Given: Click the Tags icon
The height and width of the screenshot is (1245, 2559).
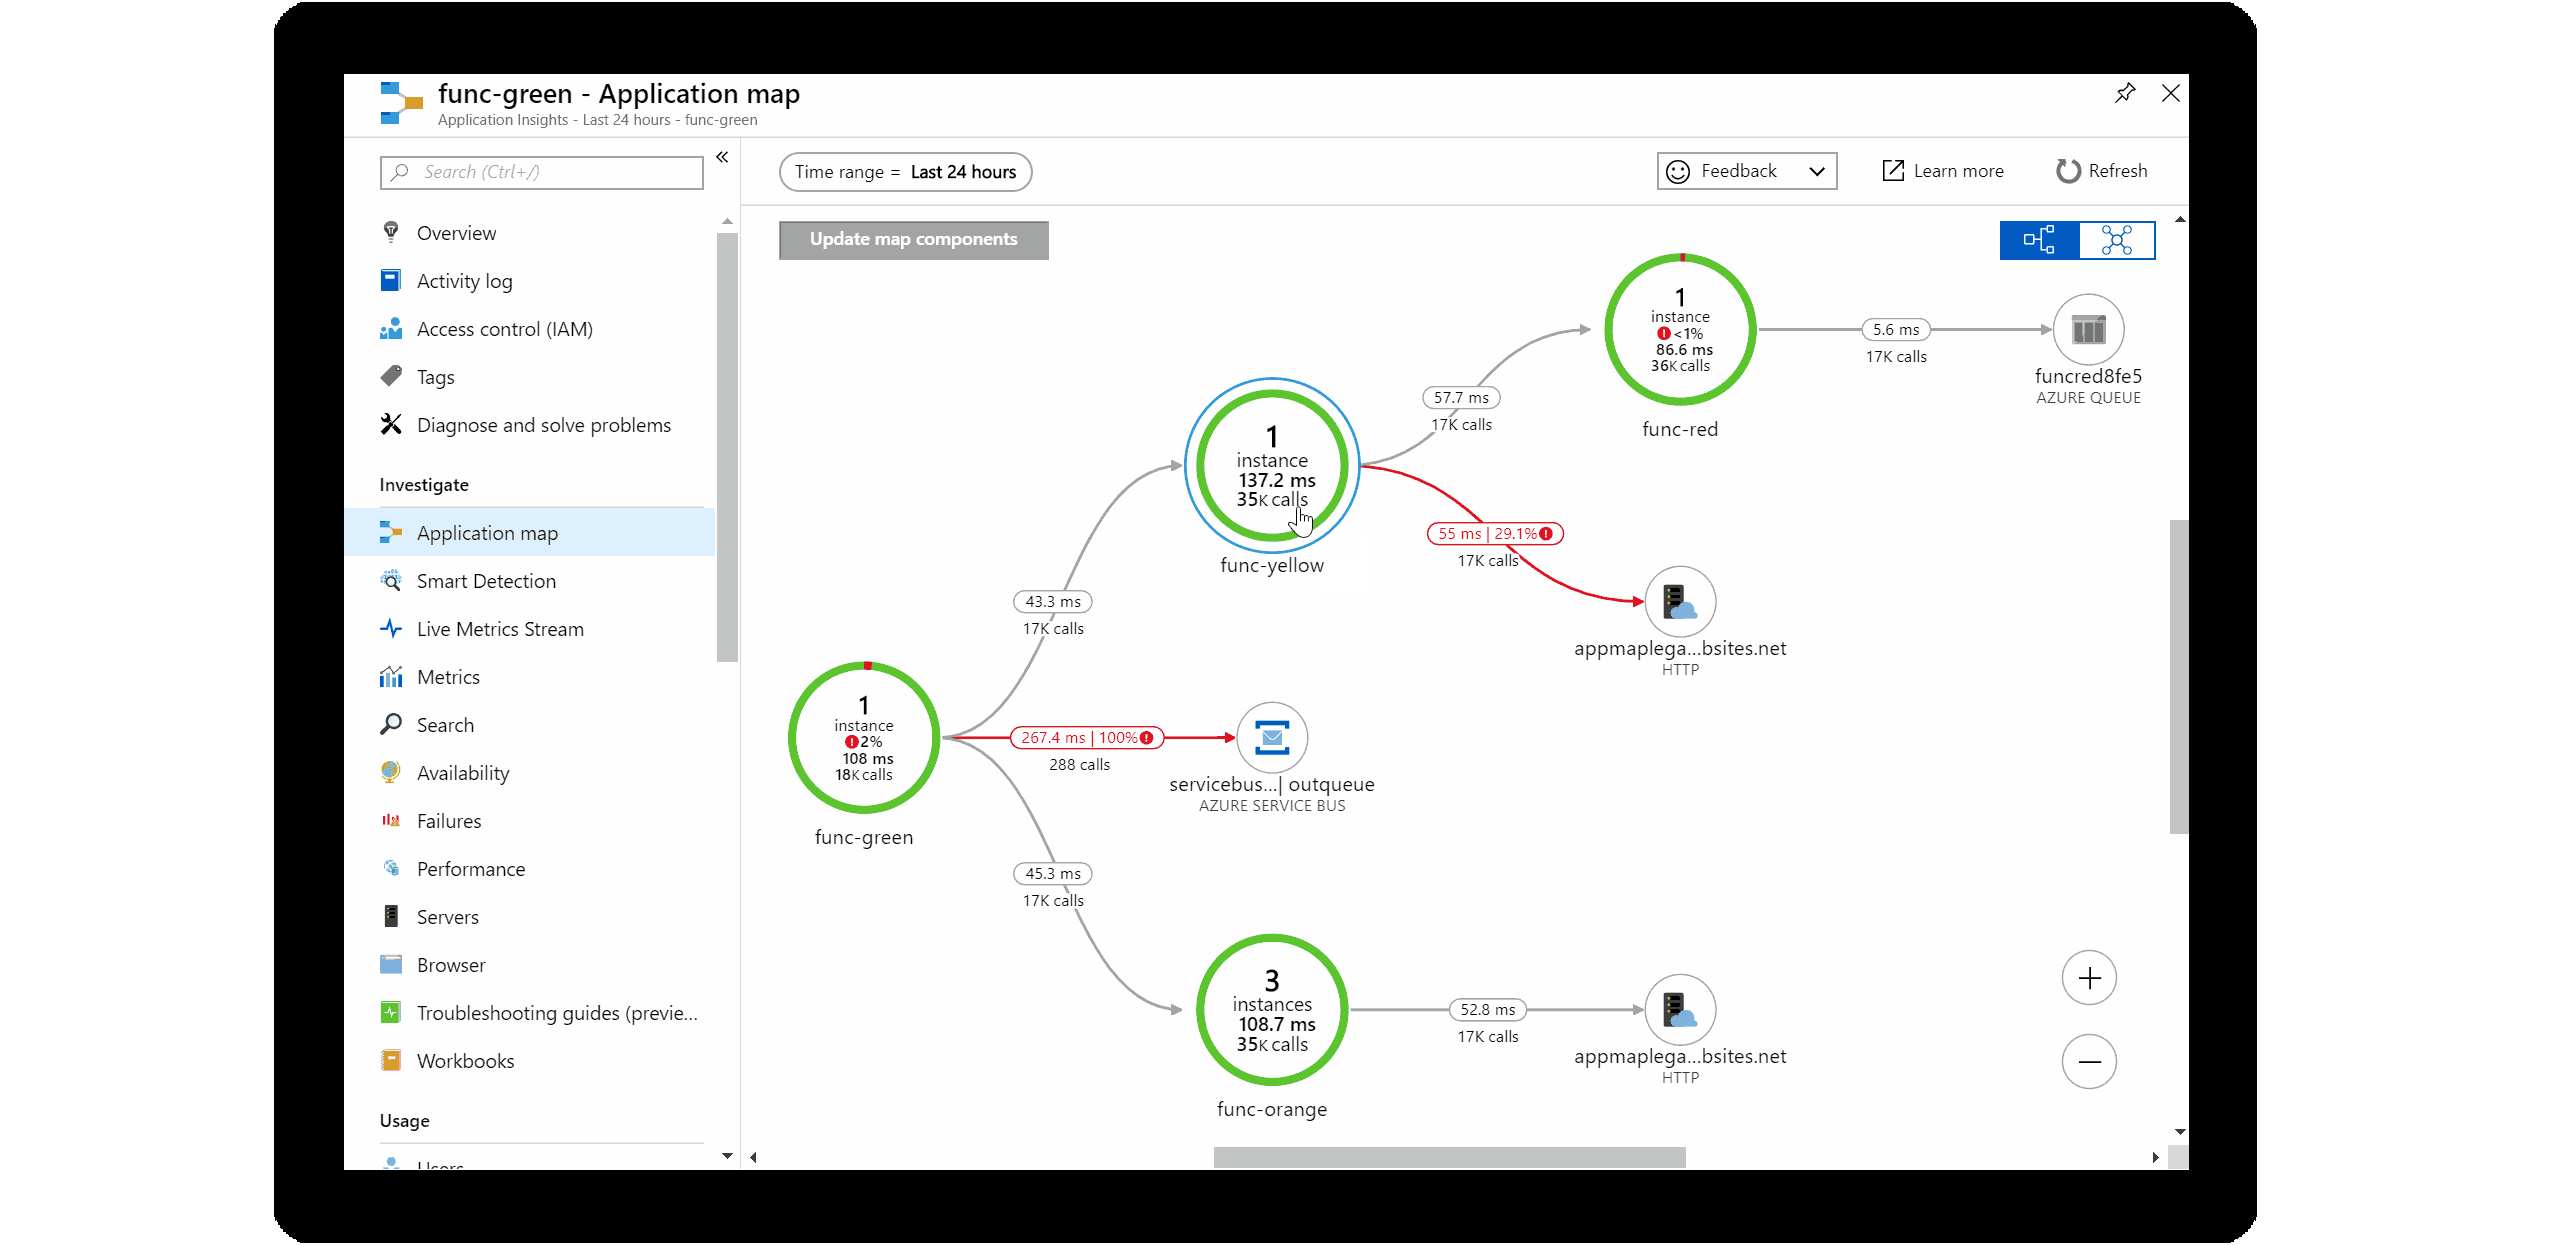Looking at the screenshot, I should [391, 376].
